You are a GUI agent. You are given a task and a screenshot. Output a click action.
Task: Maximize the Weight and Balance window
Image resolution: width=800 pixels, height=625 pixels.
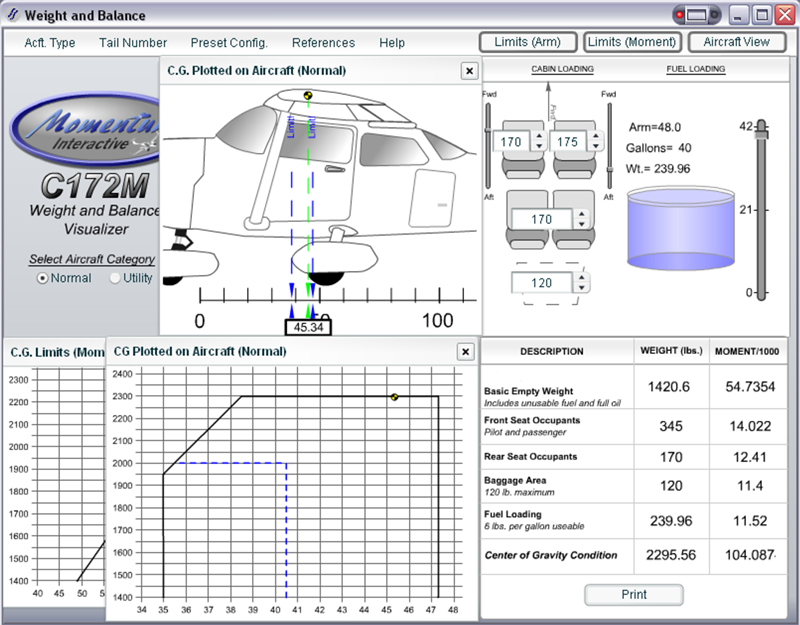(x=762, y=15)
